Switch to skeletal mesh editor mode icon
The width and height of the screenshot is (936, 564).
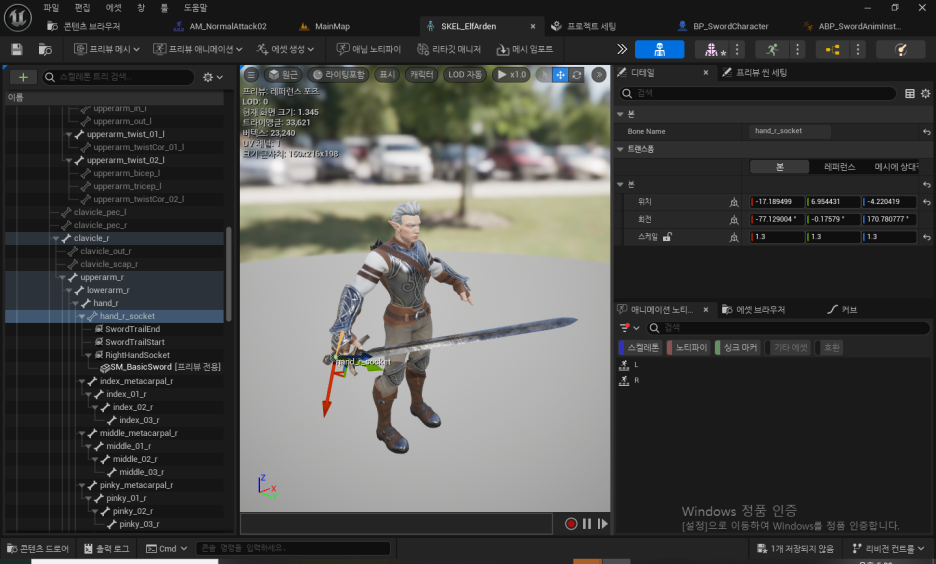(x=712, y=50)
